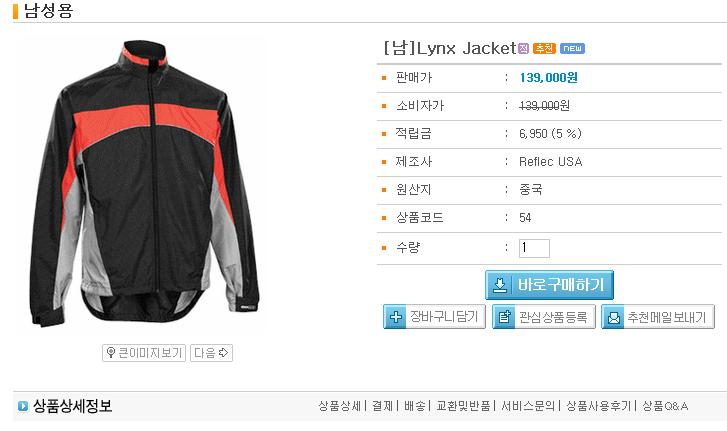Open the 상품Q&A section
727x431 pixels.
665,406
